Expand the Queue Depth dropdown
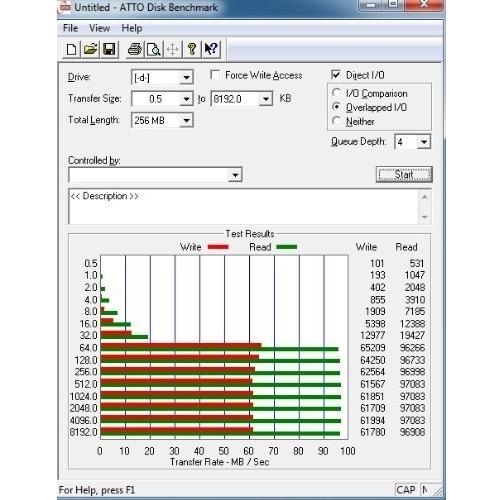 [424, 142]
